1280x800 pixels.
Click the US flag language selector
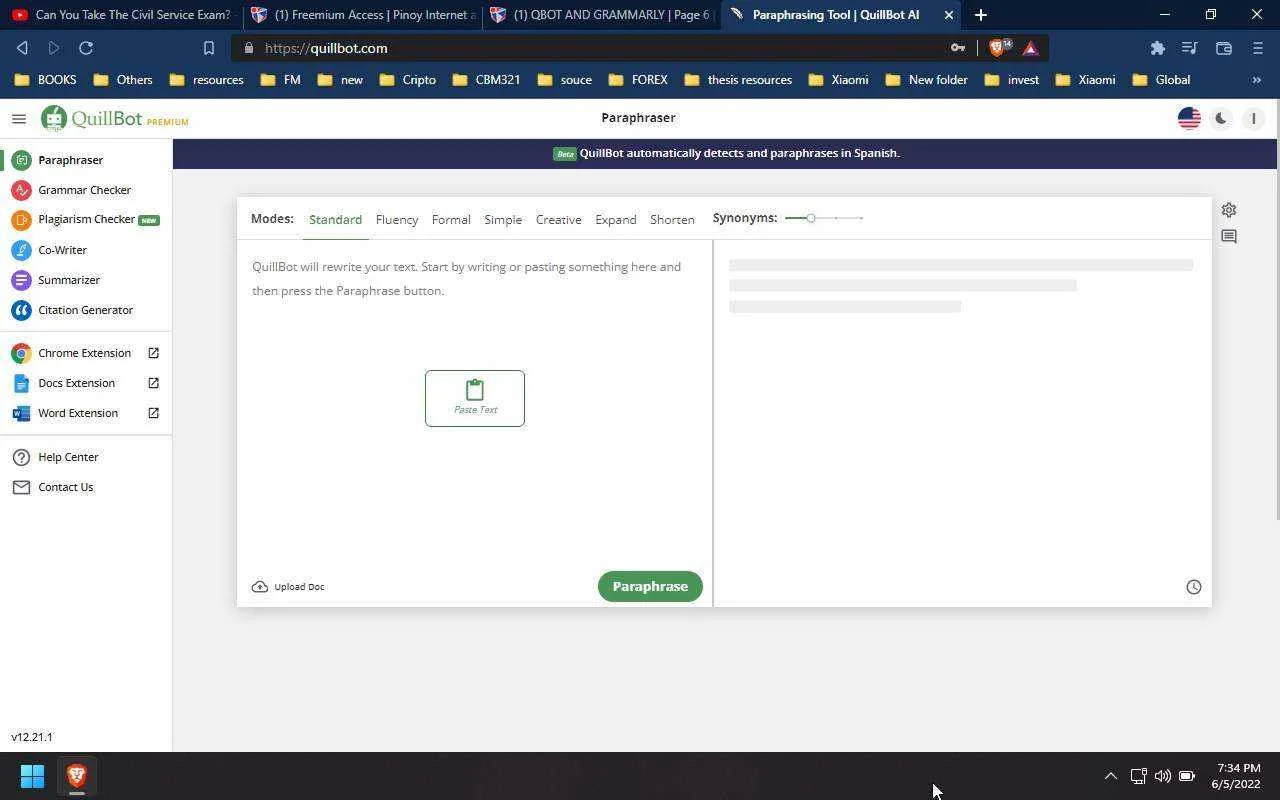click(x=1189, y=118)
